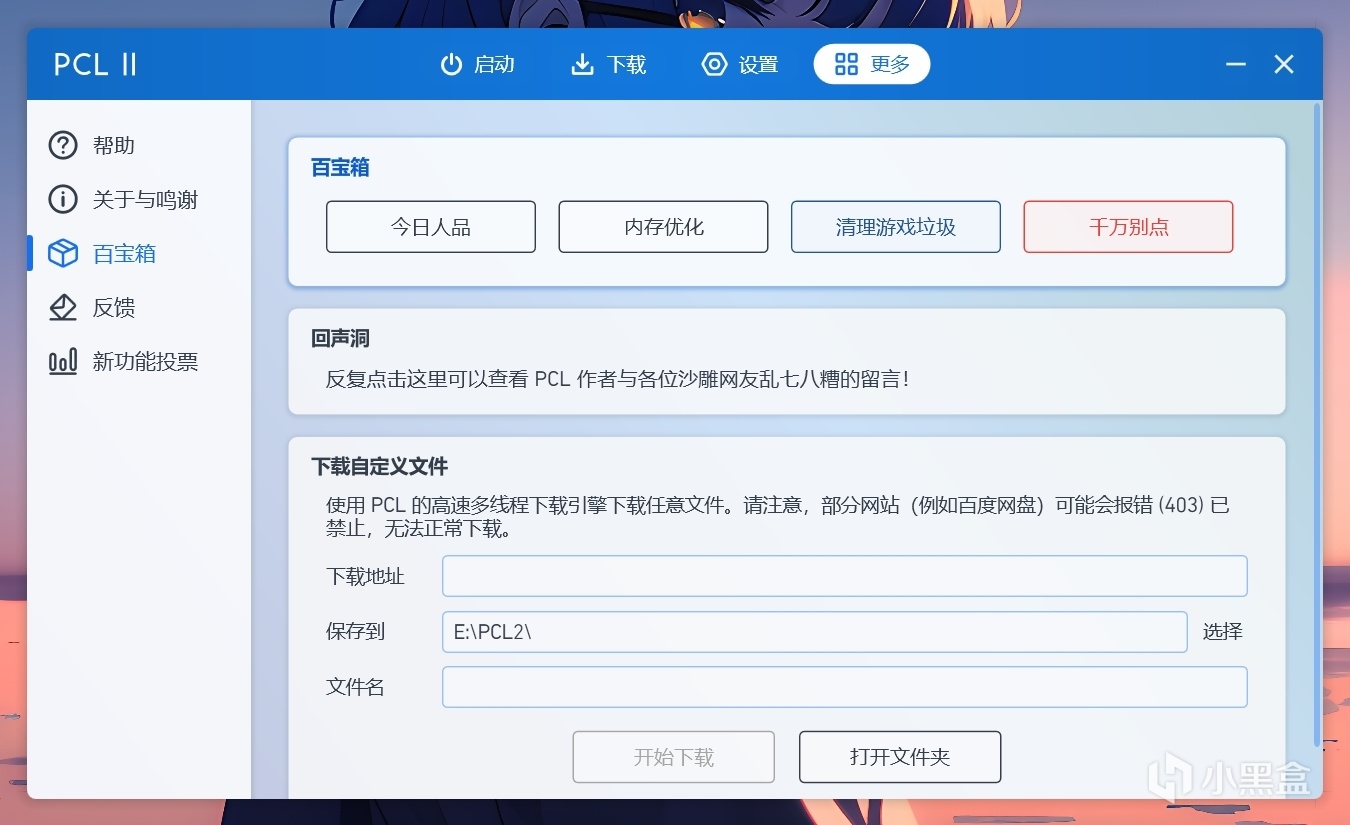Image resolution: width=1350 pixels, height=825 pixels.
Task: Click 选择 to choose save folder
Action: click(1223, 632)
